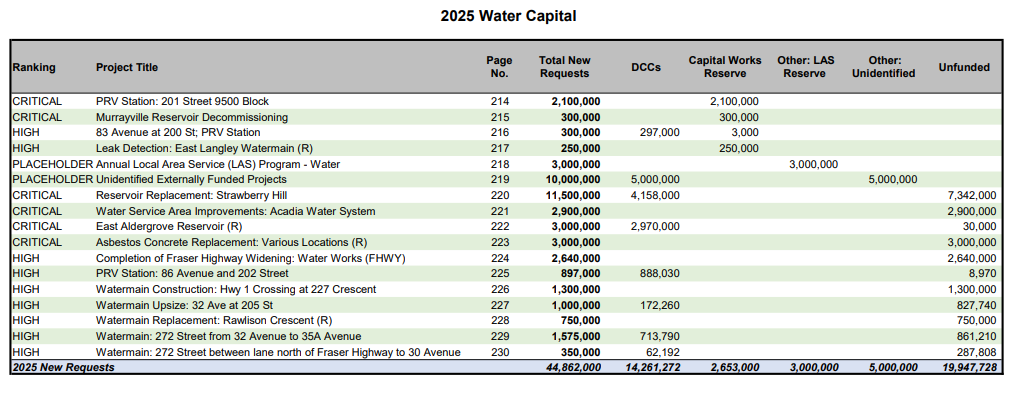
Task: Click the Unfunded column header
Action: (964, 67)
